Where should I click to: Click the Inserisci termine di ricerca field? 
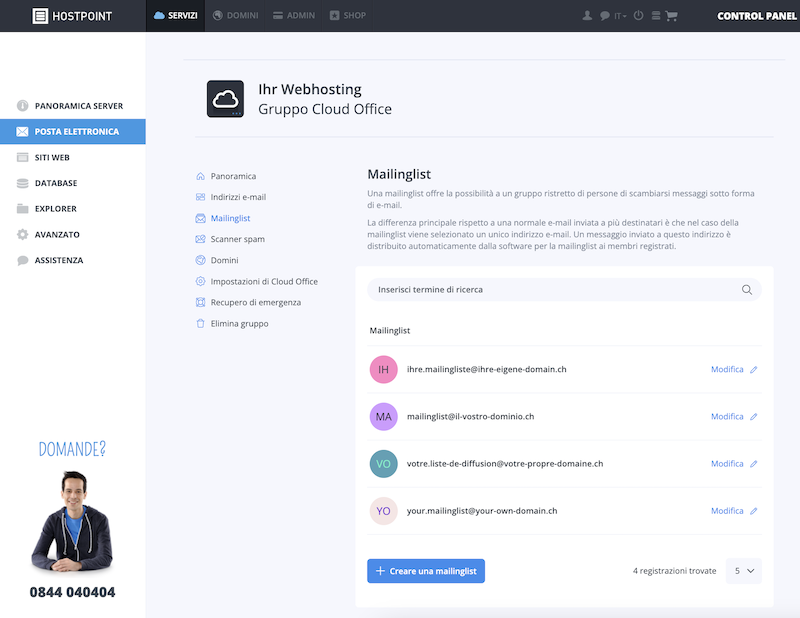point(564,290)
